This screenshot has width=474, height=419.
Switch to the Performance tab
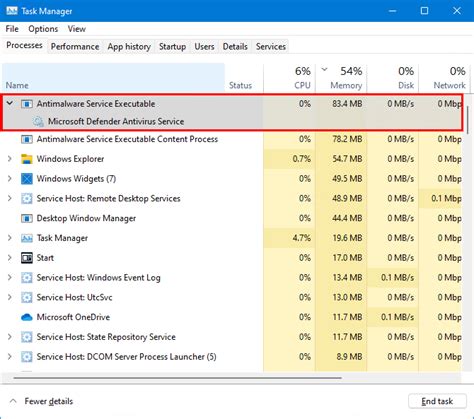75,47
